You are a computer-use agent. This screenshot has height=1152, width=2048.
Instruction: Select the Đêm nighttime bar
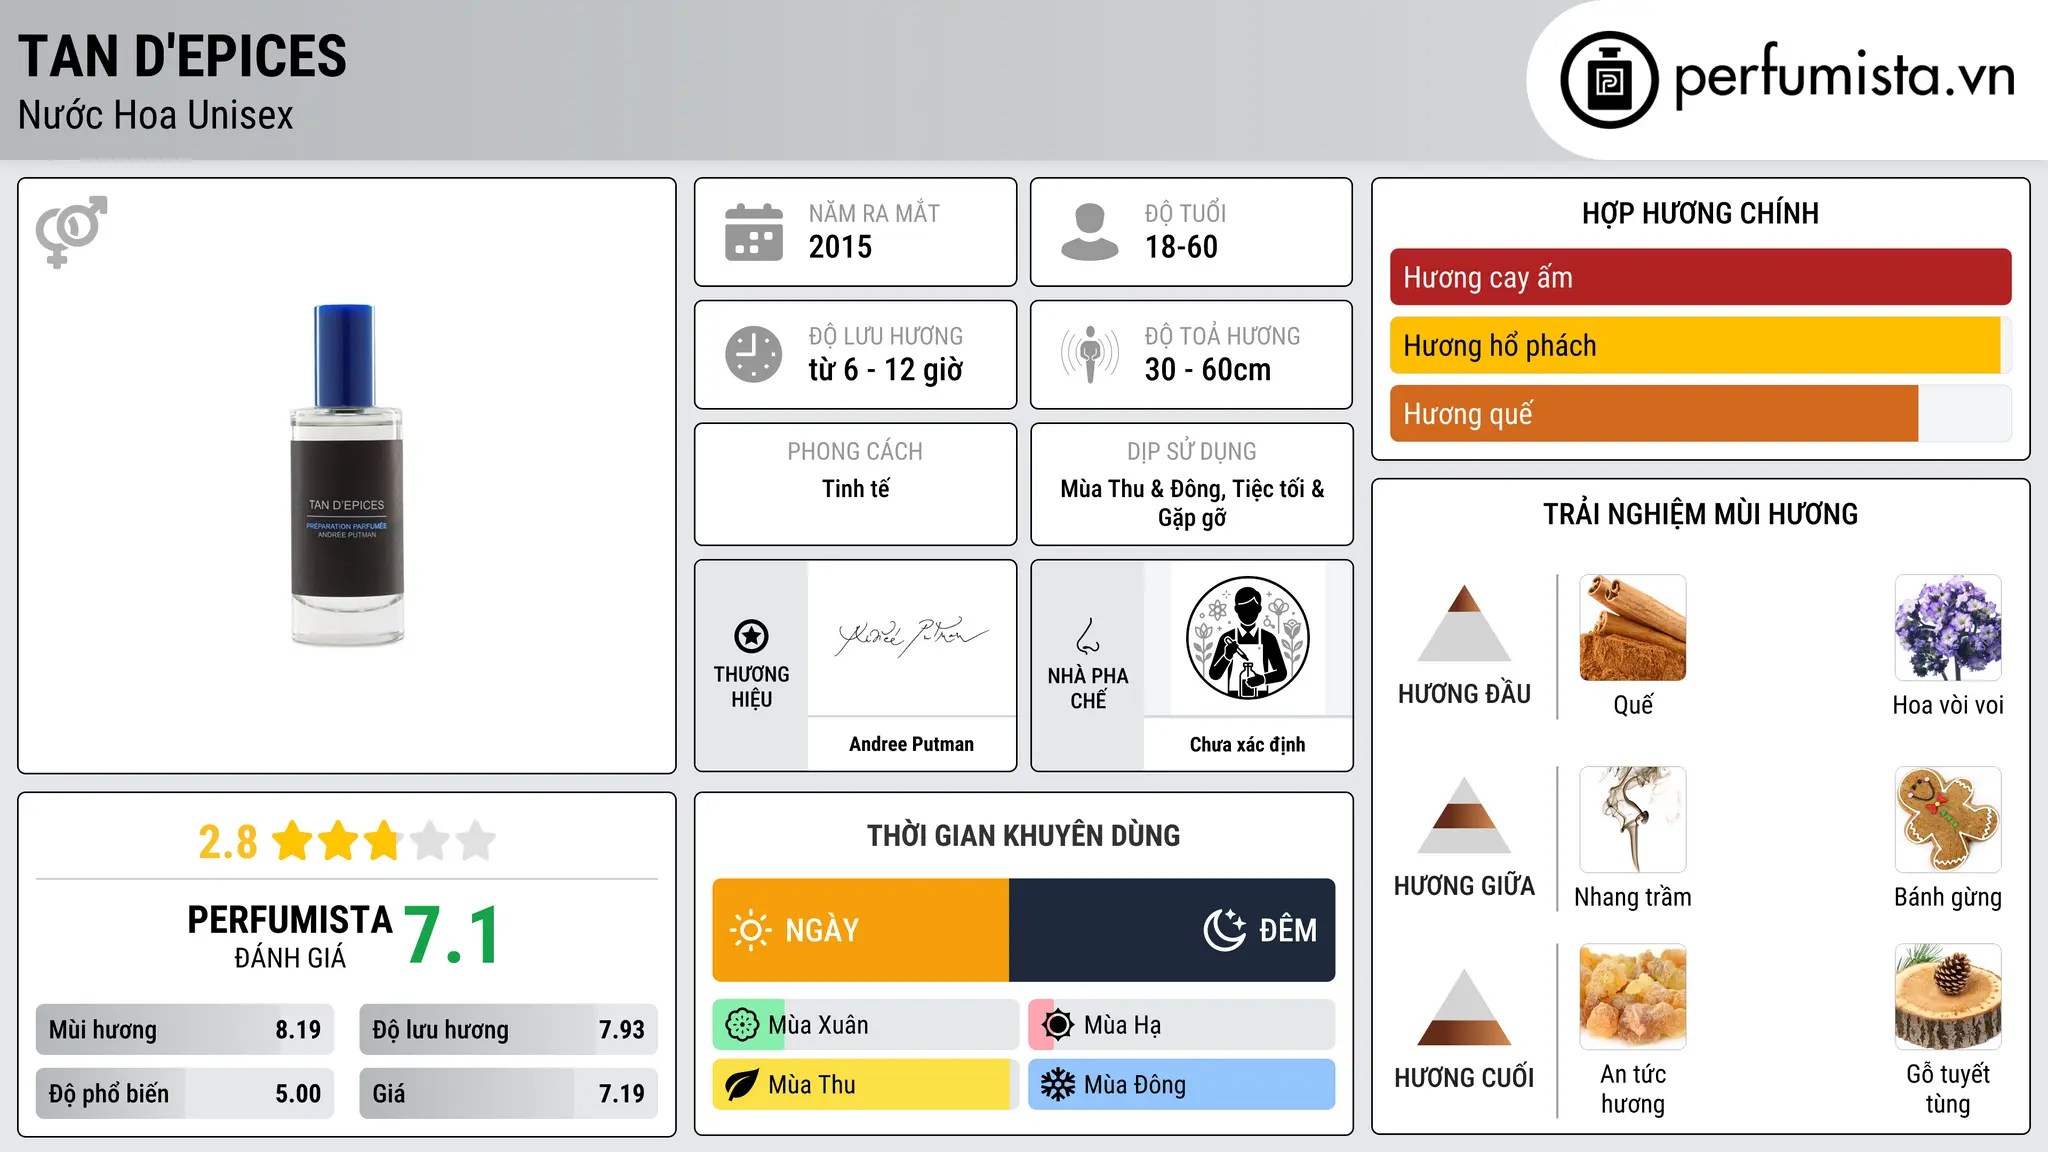click(1172, 930)
